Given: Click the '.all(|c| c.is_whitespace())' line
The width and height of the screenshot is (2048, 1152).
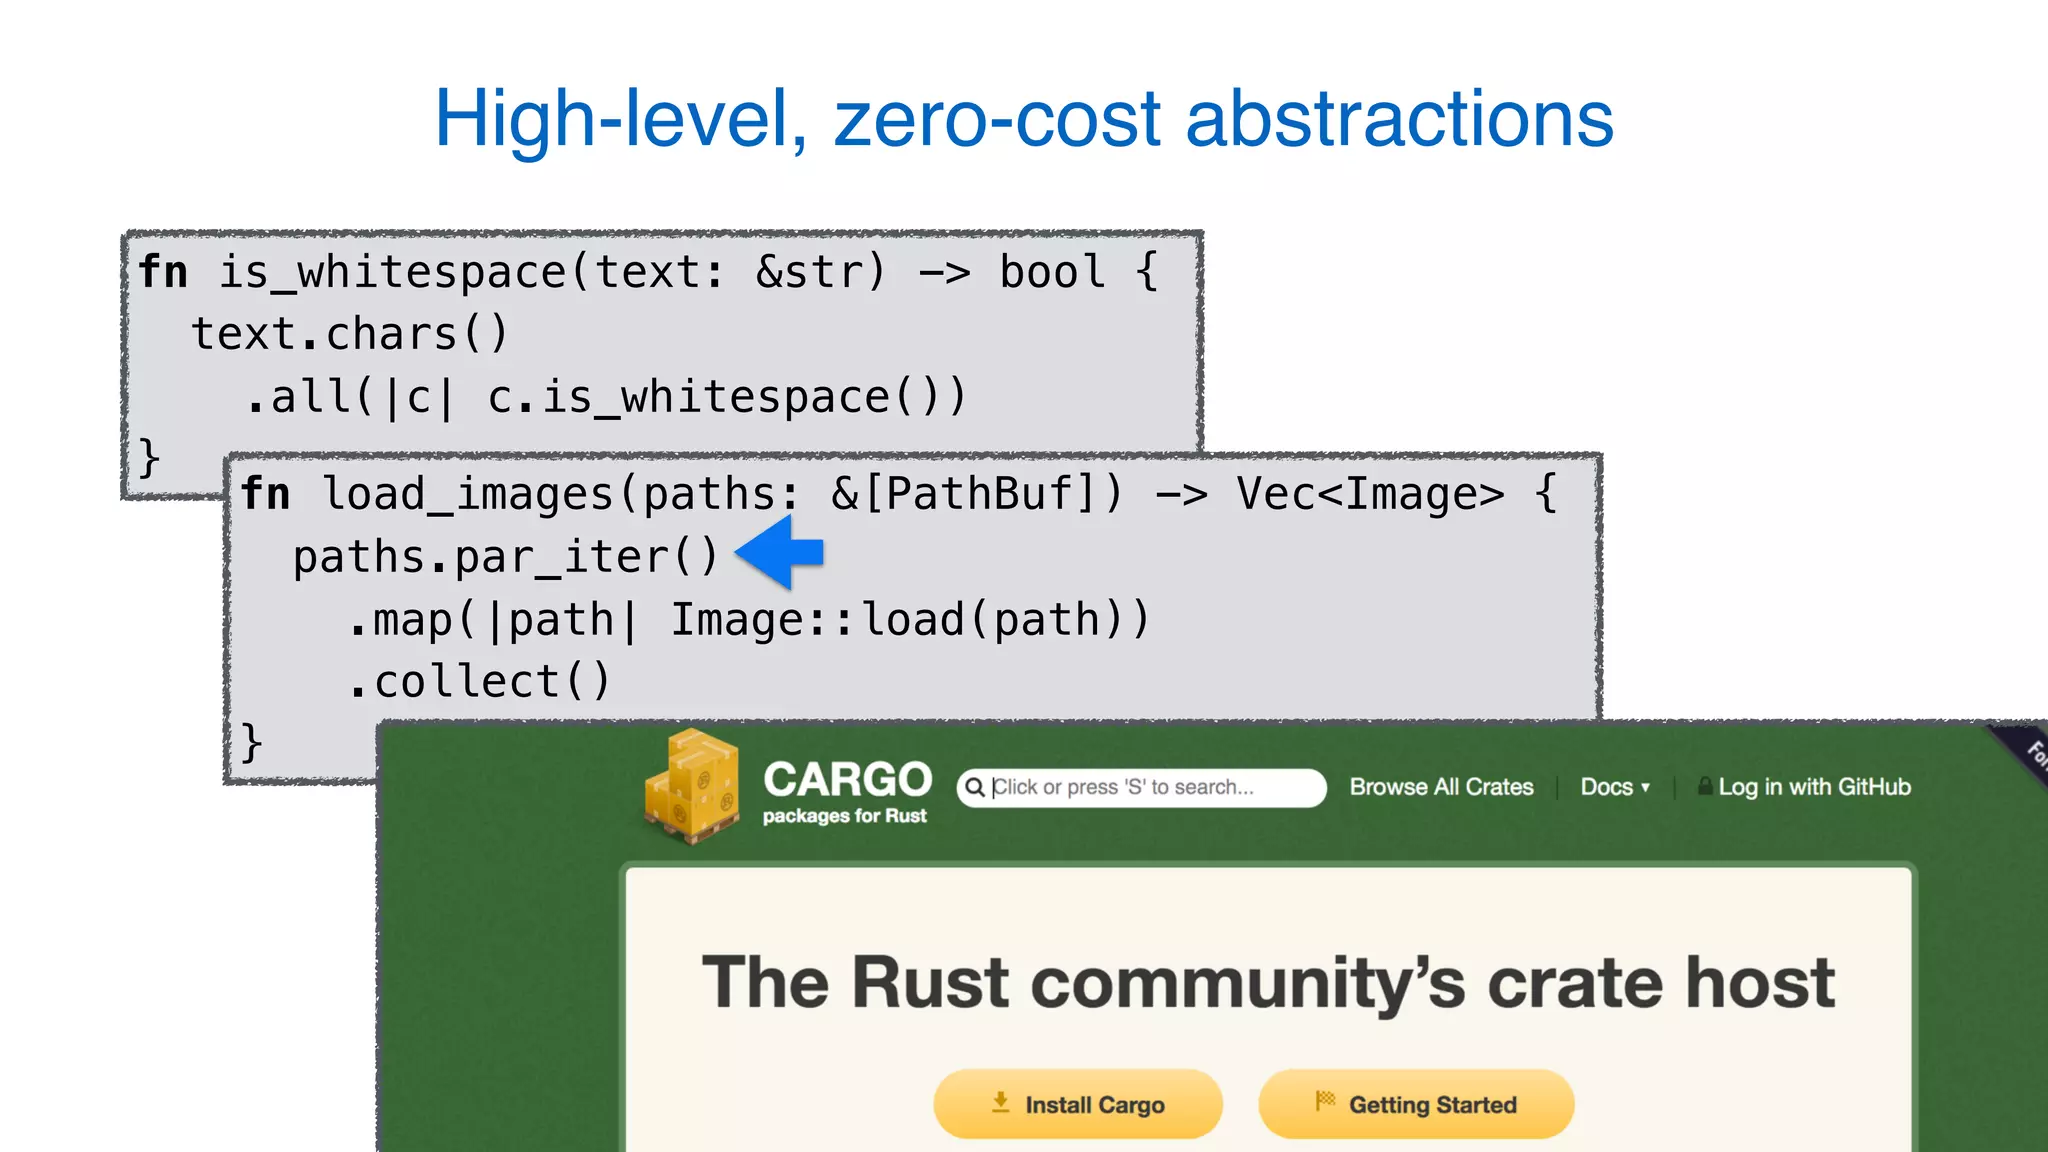Looking at the screenshot, I should tap(606, 397).
